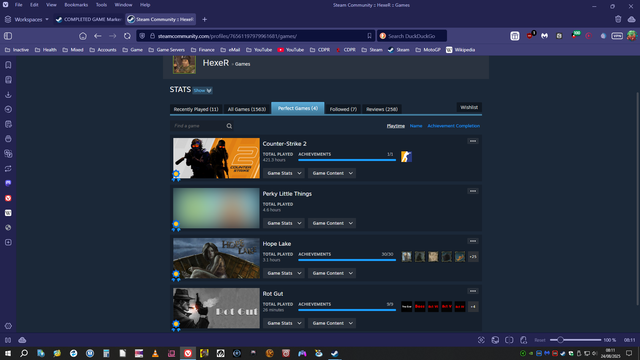Open the Vivaldi menu logo icon
The width and height of the screenshot is (640, 360).
(6, 5)
